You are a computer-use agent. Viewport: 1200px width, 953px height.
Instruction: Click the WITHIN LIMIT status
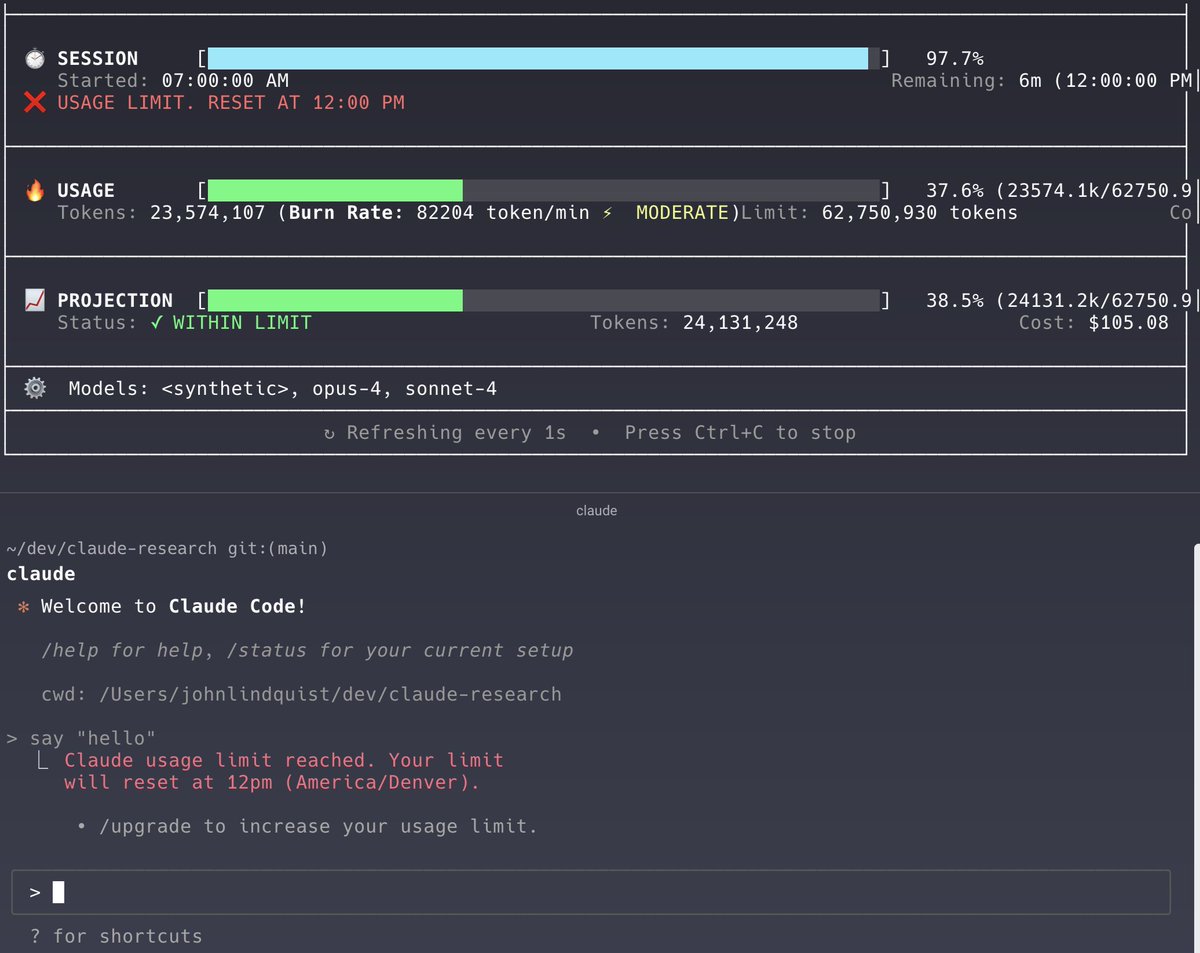(x=242, y=323)
